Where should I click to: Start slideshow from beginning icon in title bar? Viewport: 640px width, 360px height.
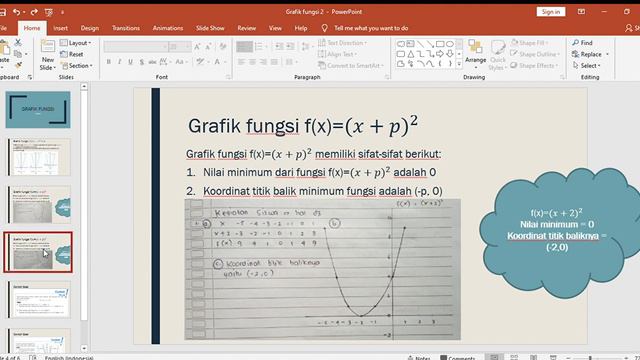(x=49, y=12)
